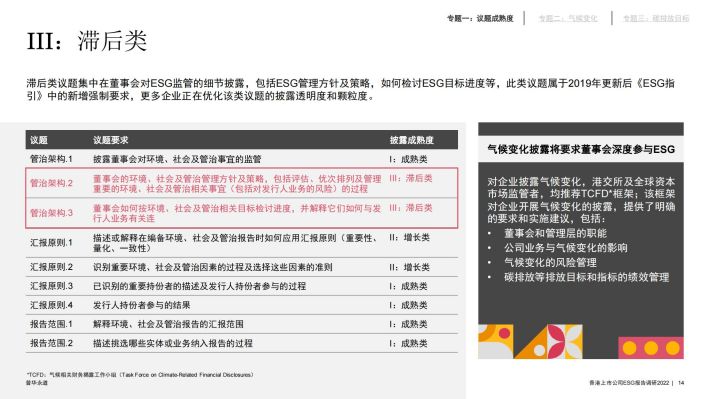
Task: Select the highlighted 管治架构.2 row
Action: pyautogui.click(x=242, y=183)
